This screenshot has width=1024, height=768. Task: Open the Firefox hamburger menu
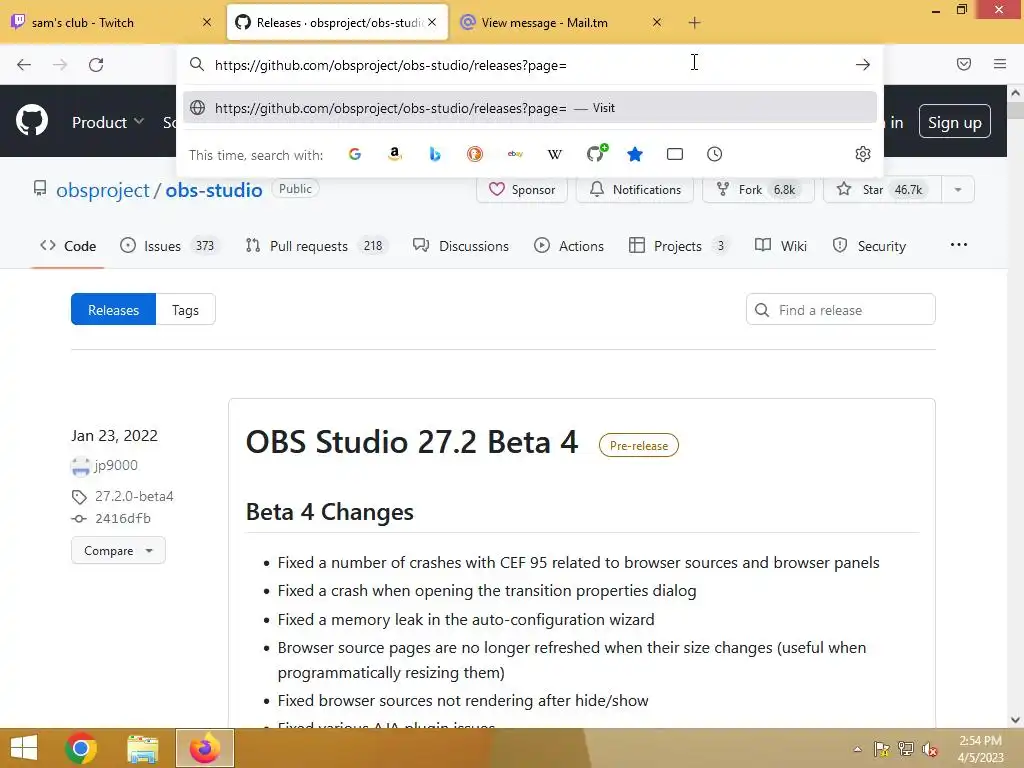pyautogui.click(x=999, y=64)
